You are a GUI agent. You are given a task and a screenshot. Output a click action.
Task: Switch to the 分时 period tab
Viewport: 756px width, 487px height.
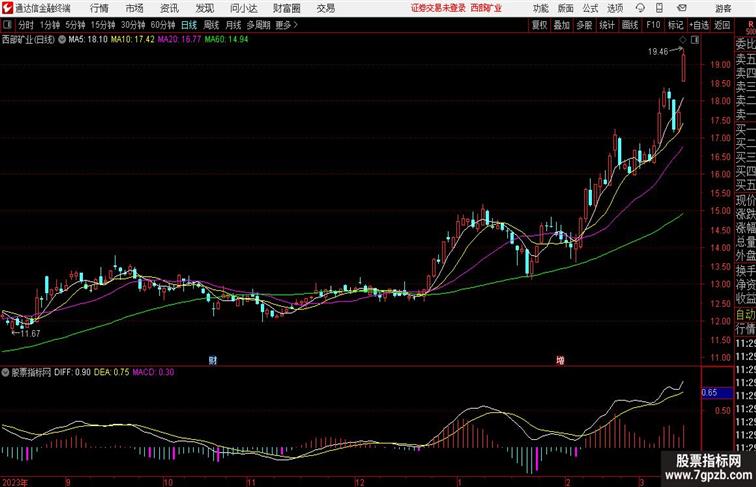(26, 25)
